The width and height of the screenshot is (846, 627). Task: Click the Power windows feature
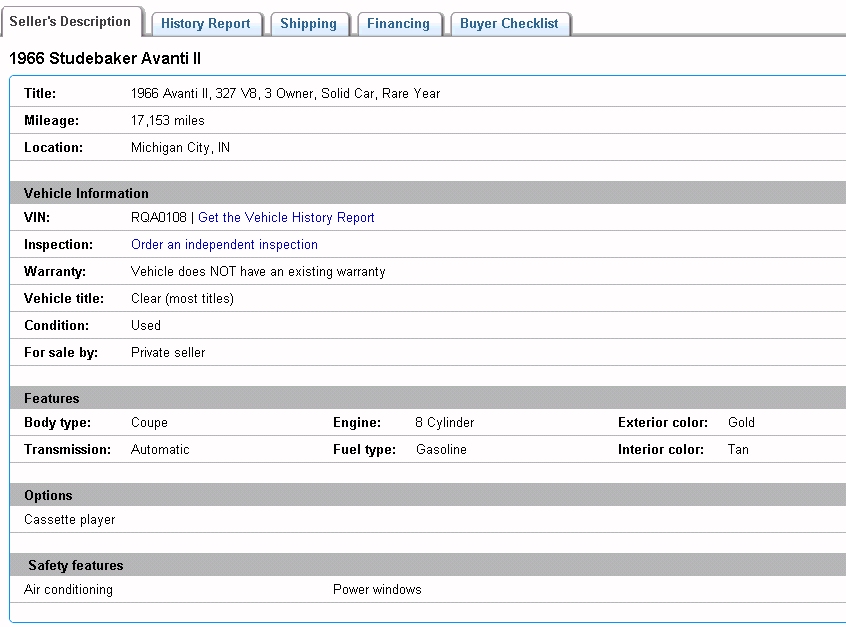coord(377,590)
